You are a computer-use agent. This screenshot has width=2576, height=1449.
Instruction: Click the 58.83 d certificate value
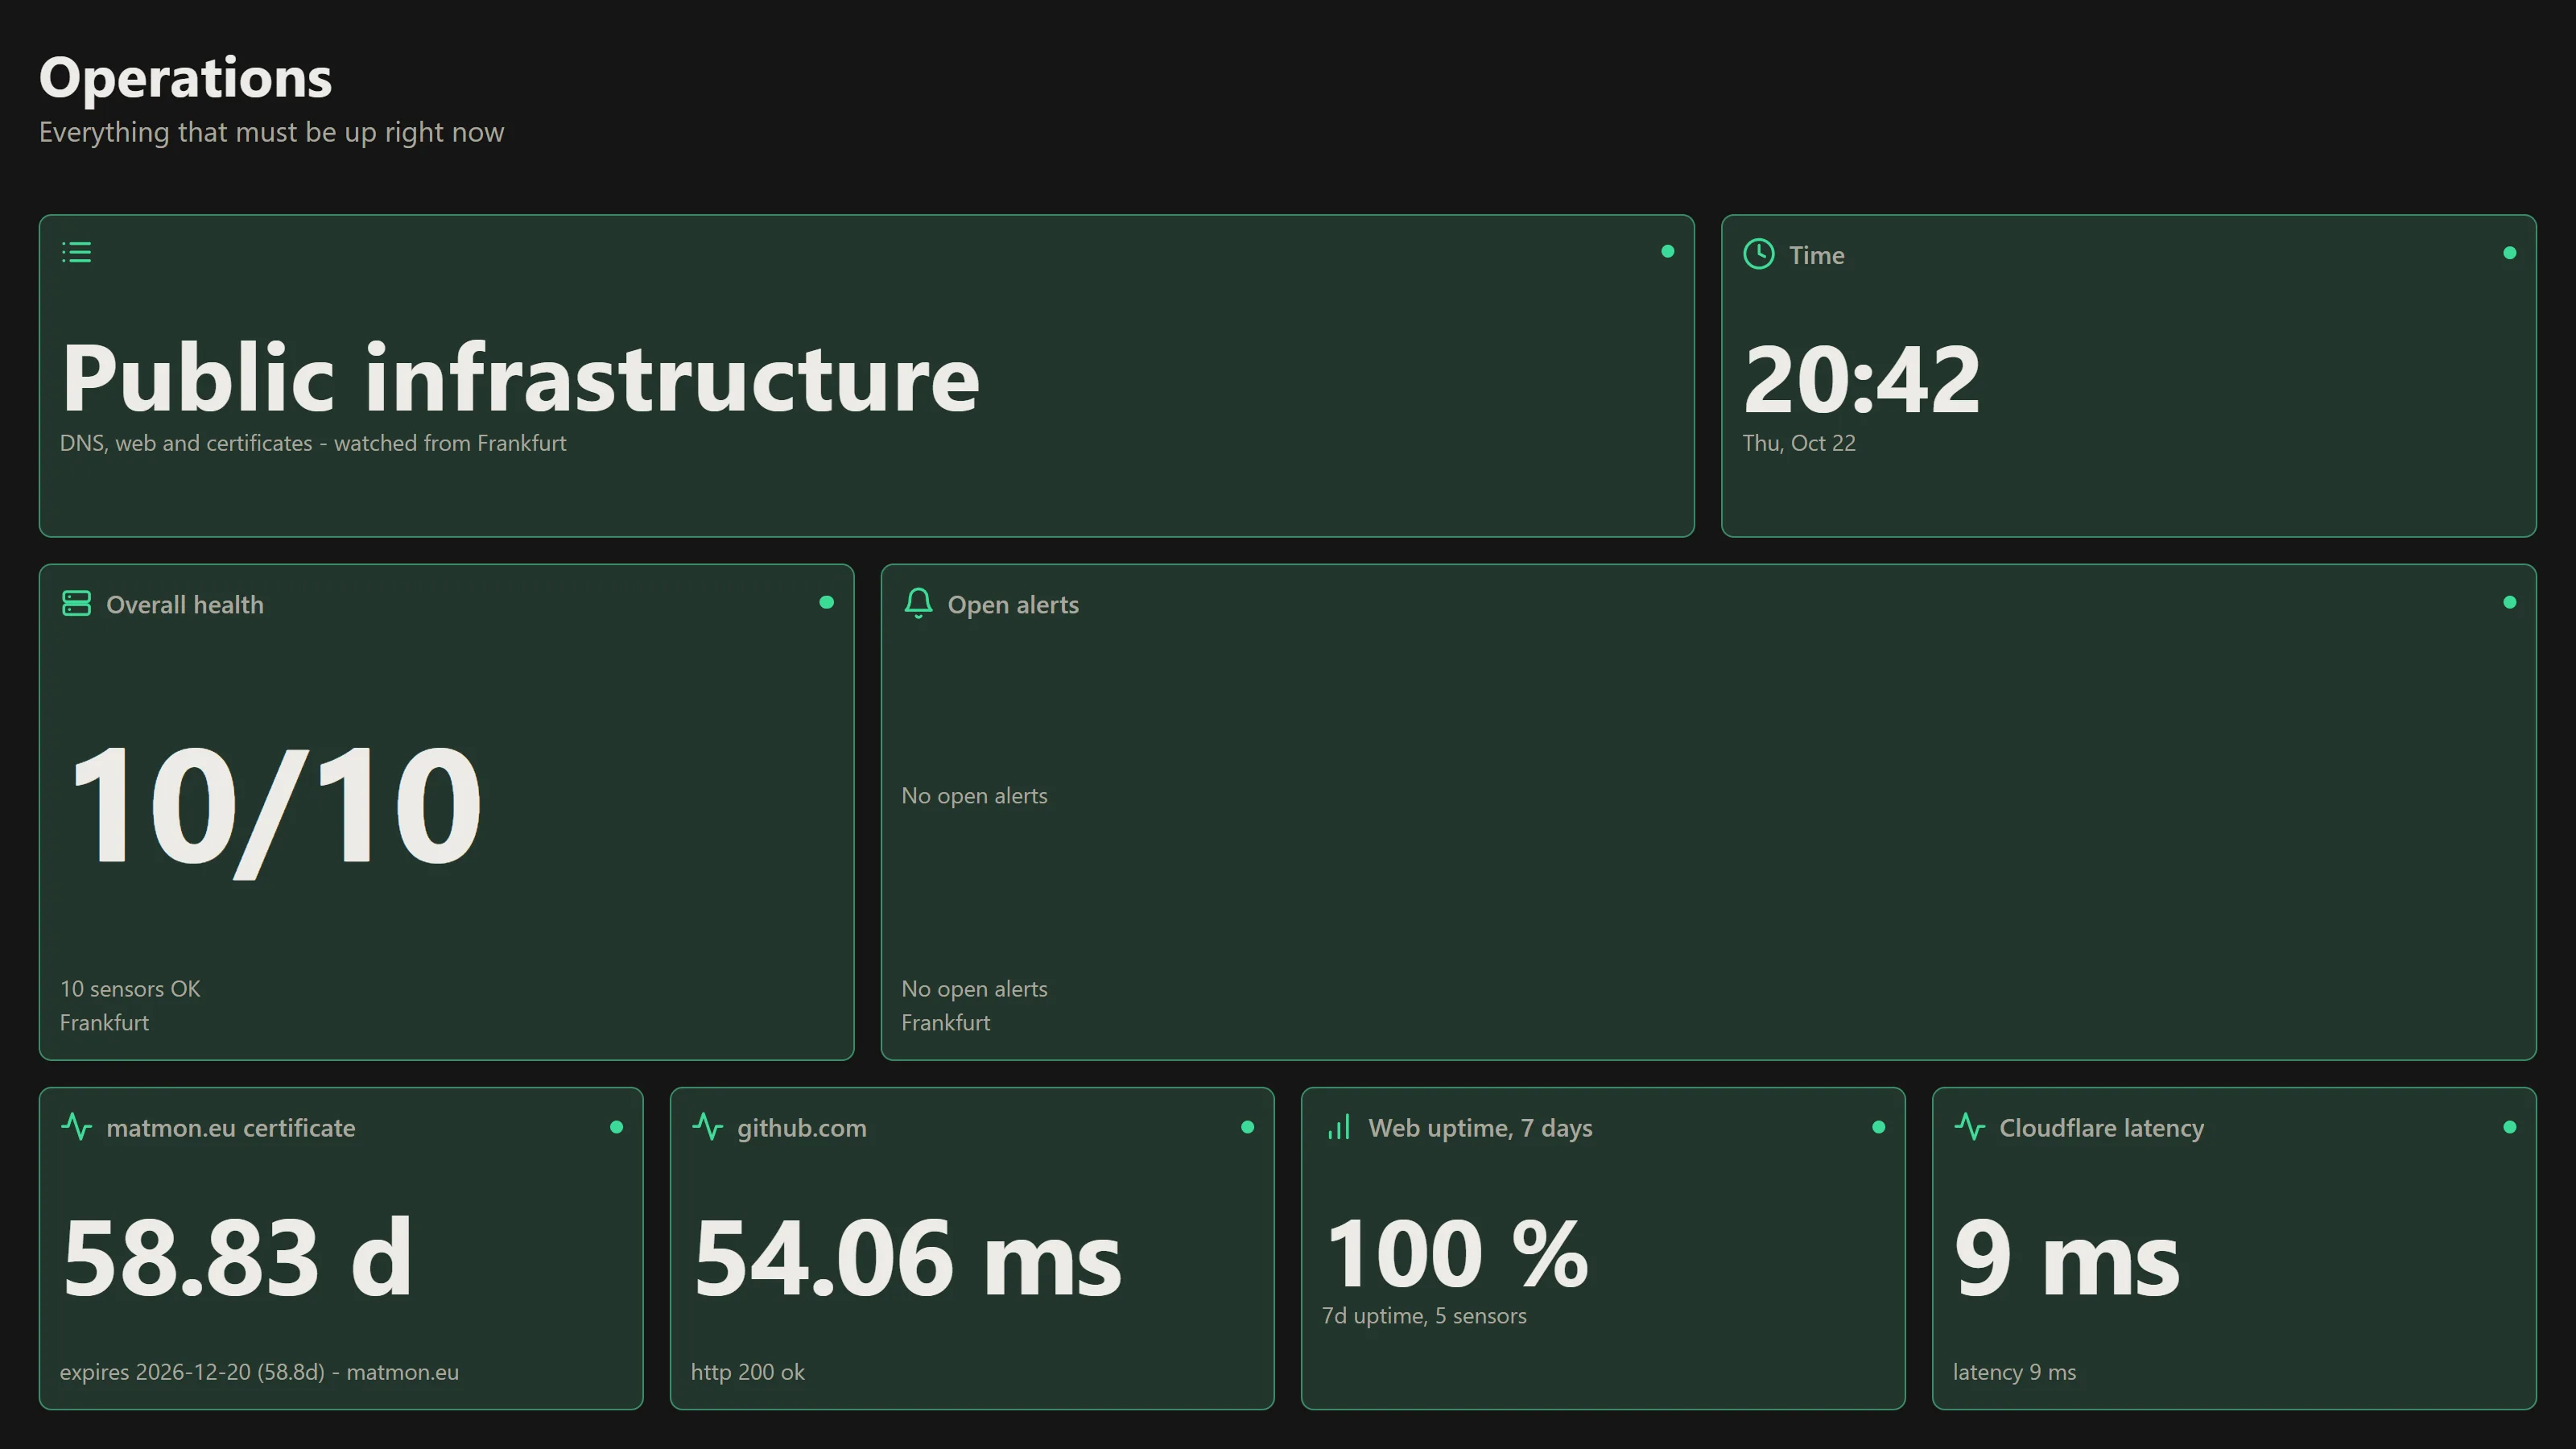pos(237,1257)
